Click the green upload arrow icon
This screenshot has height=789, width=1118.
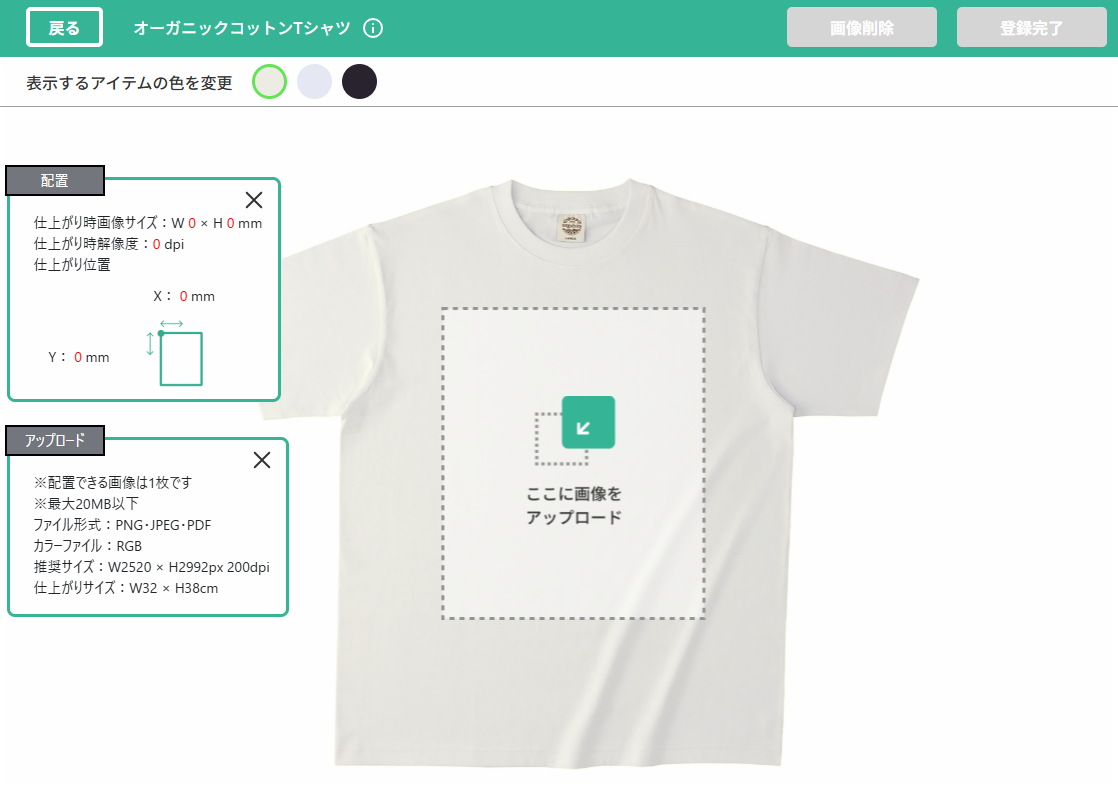[x=587, y=423]
